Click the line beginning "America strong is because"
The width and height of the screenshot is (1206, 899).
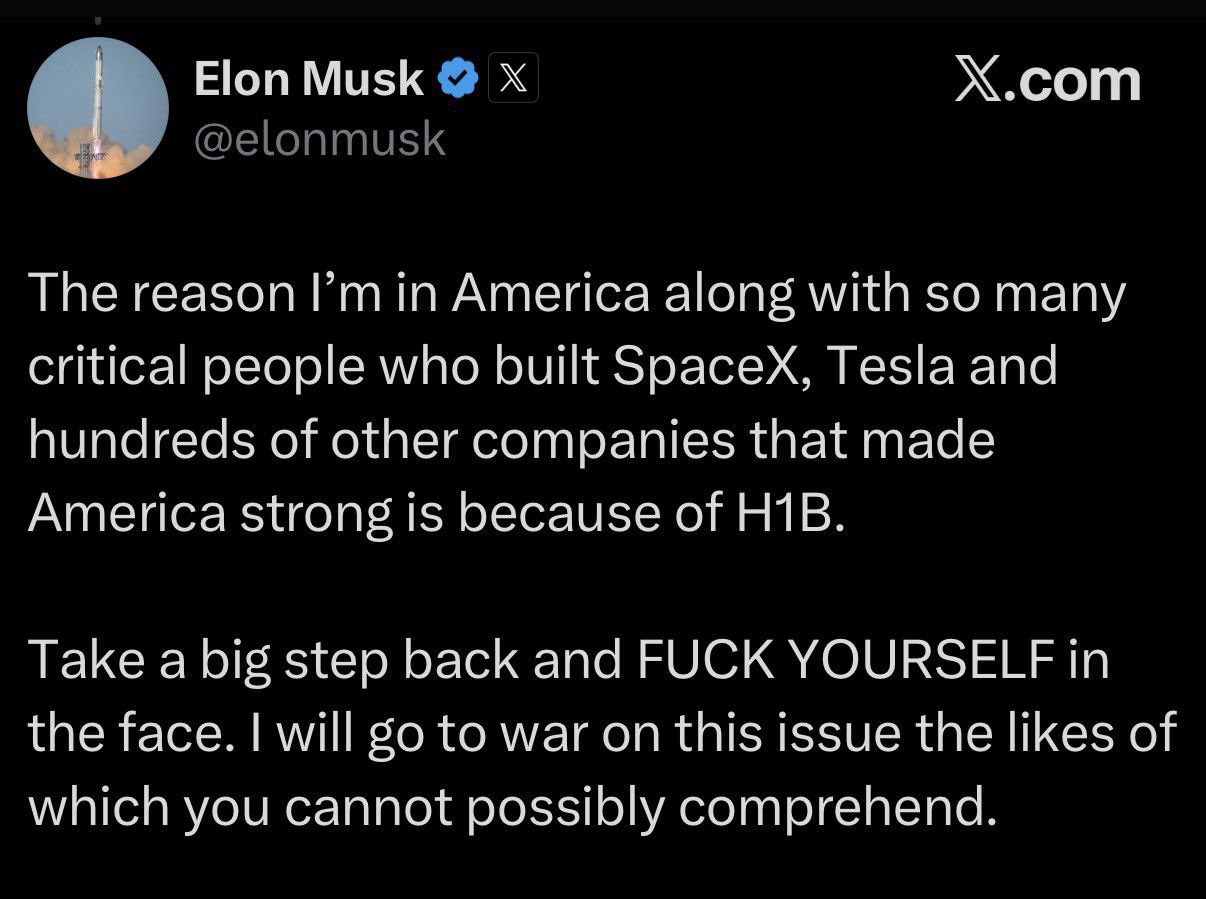(436, 513)
